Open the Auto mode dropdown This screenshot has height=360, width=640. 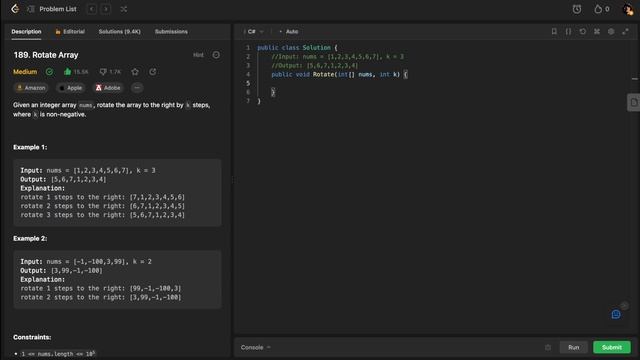pyautogui.click(x=289, y=31)
